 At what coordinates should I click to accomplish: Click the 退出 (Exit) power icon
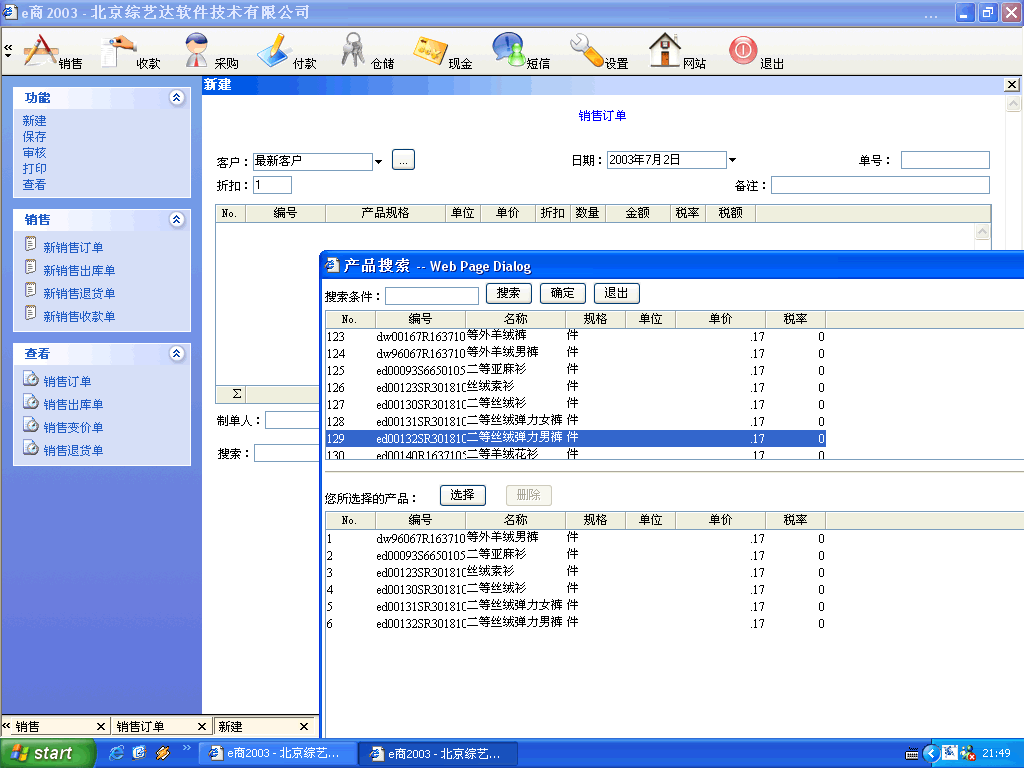(743, 50)
